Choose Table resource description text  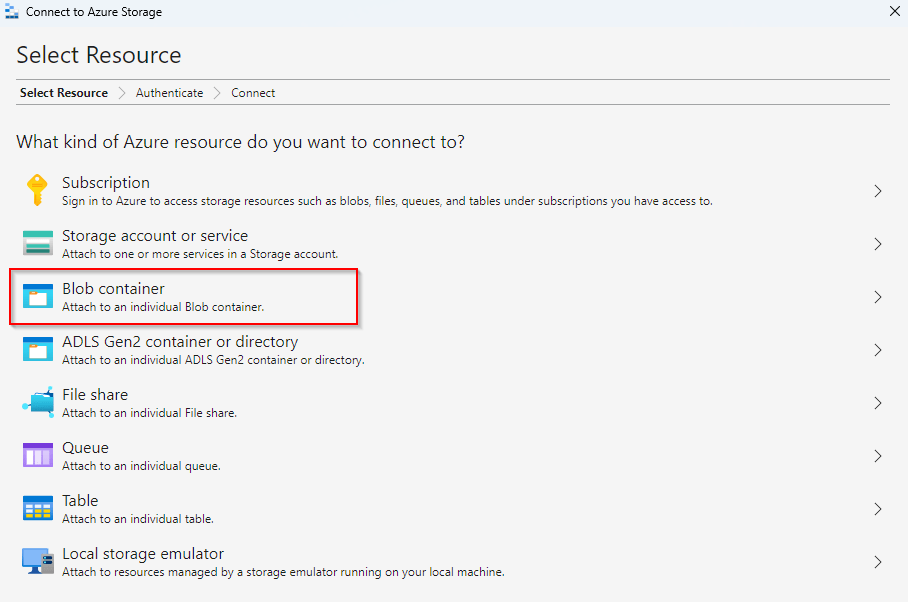(x=138, y=519)
